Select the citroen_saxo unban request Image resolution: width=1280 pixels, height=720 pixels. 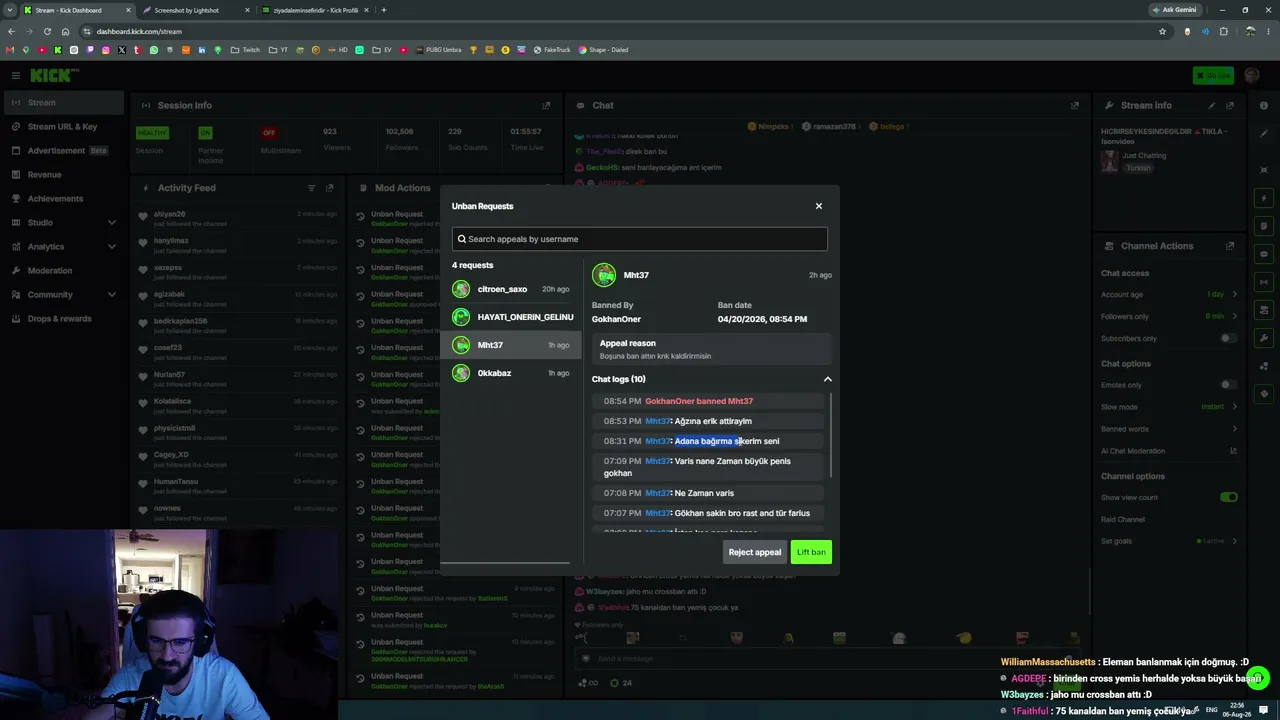511,289
